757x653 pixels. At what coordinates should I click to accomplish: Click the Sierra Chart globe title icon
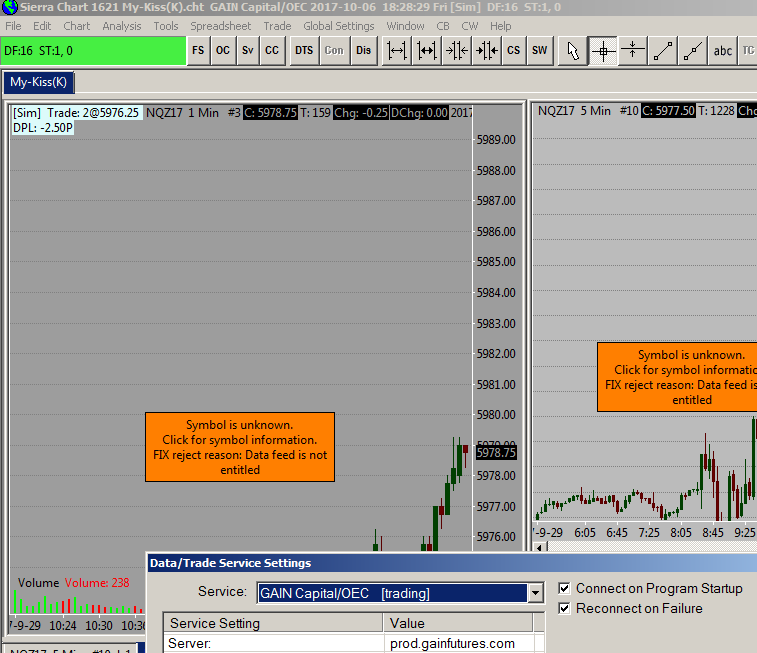[x=10, y=7]
